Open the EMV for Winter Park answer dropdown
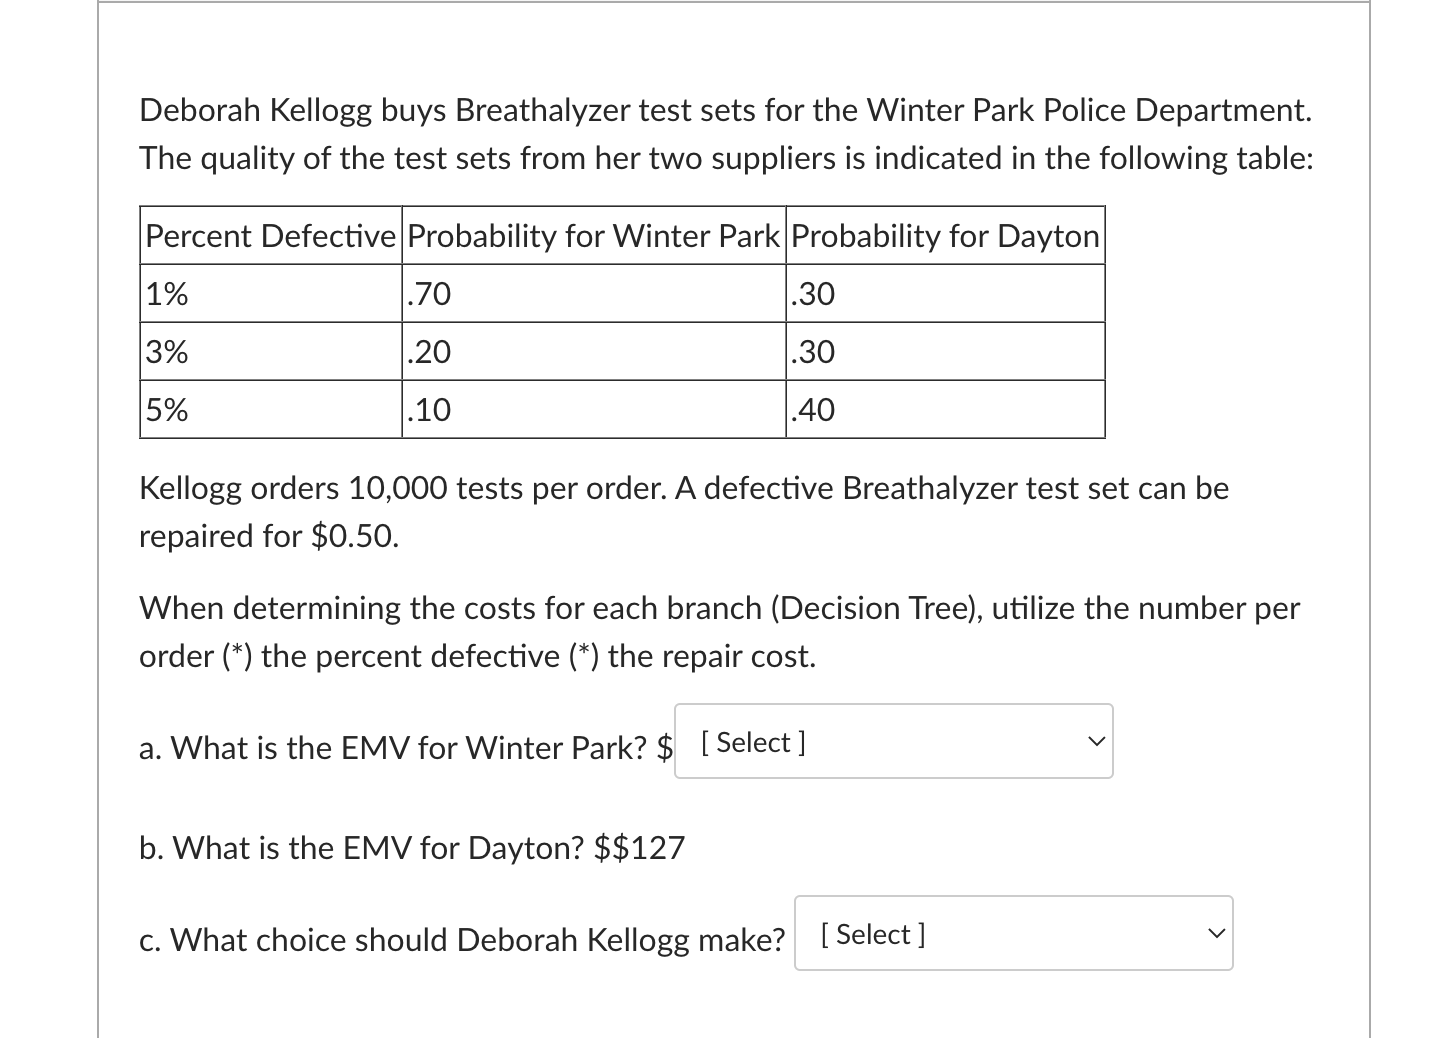The width and height of the screenshot is (1454, 1038). 893,741
